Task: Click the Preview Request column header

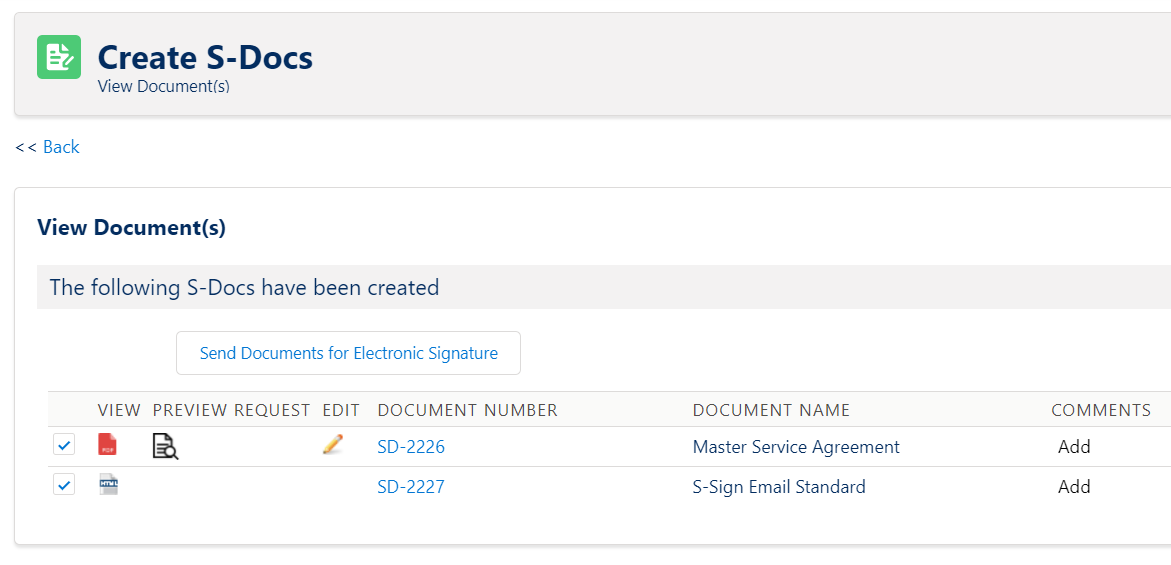Action: pyautogui.click(x=232, y=410)
